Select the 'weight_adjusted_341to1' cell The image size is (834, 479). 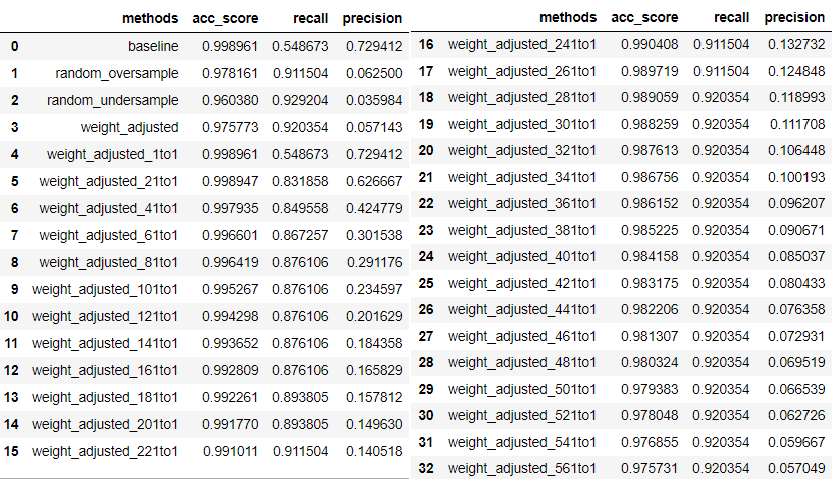(522, 178)
